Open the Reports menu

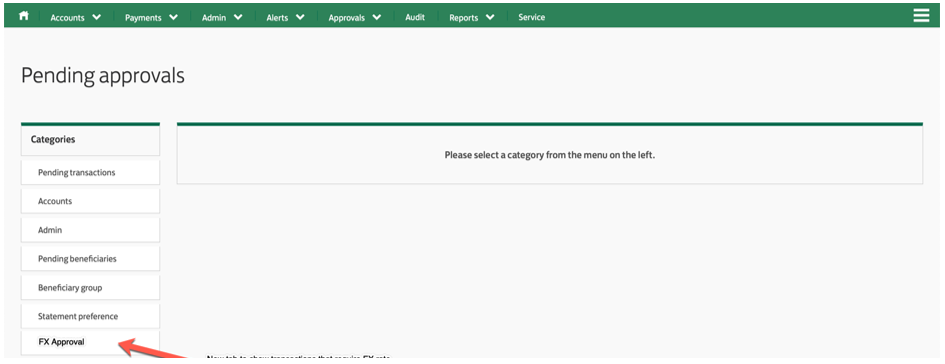coord(463,18)
